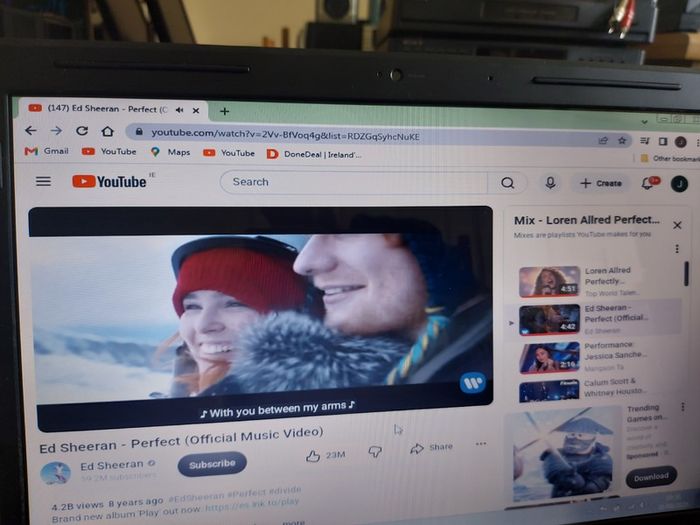This screenshot has width=700, height=525.
Task: Click into the YouTube Search field
Action: pos(354,182)
